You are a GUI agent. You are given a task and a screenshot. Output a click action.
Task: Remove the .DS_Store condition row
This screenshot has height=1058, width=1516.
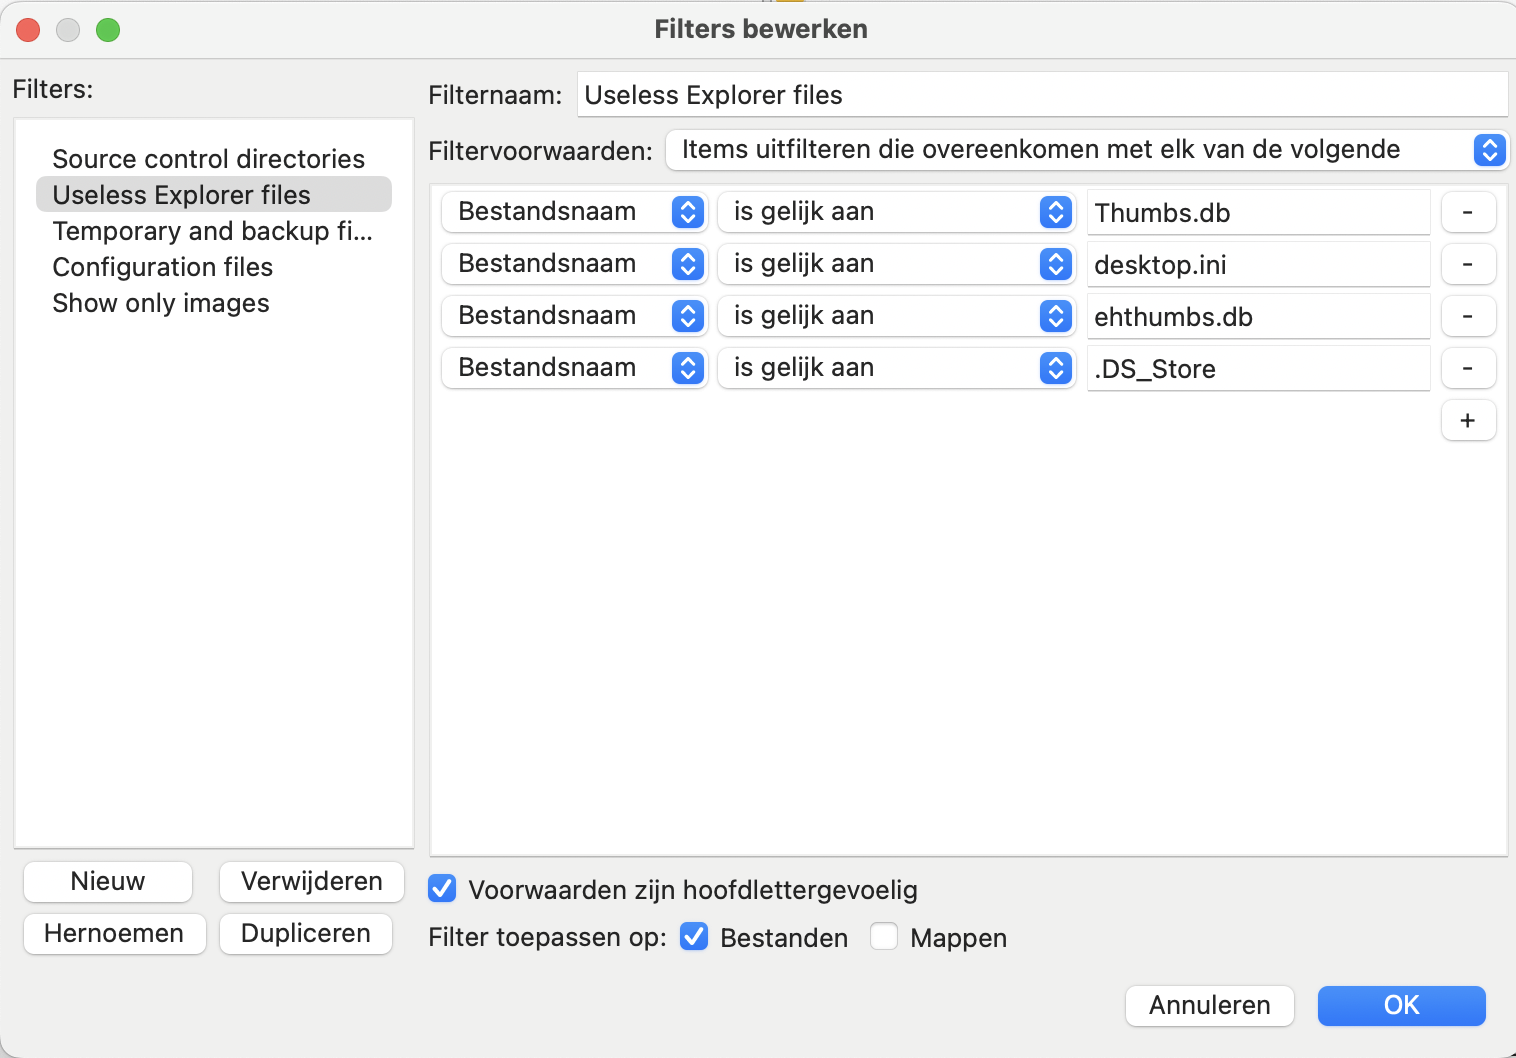1467,368
